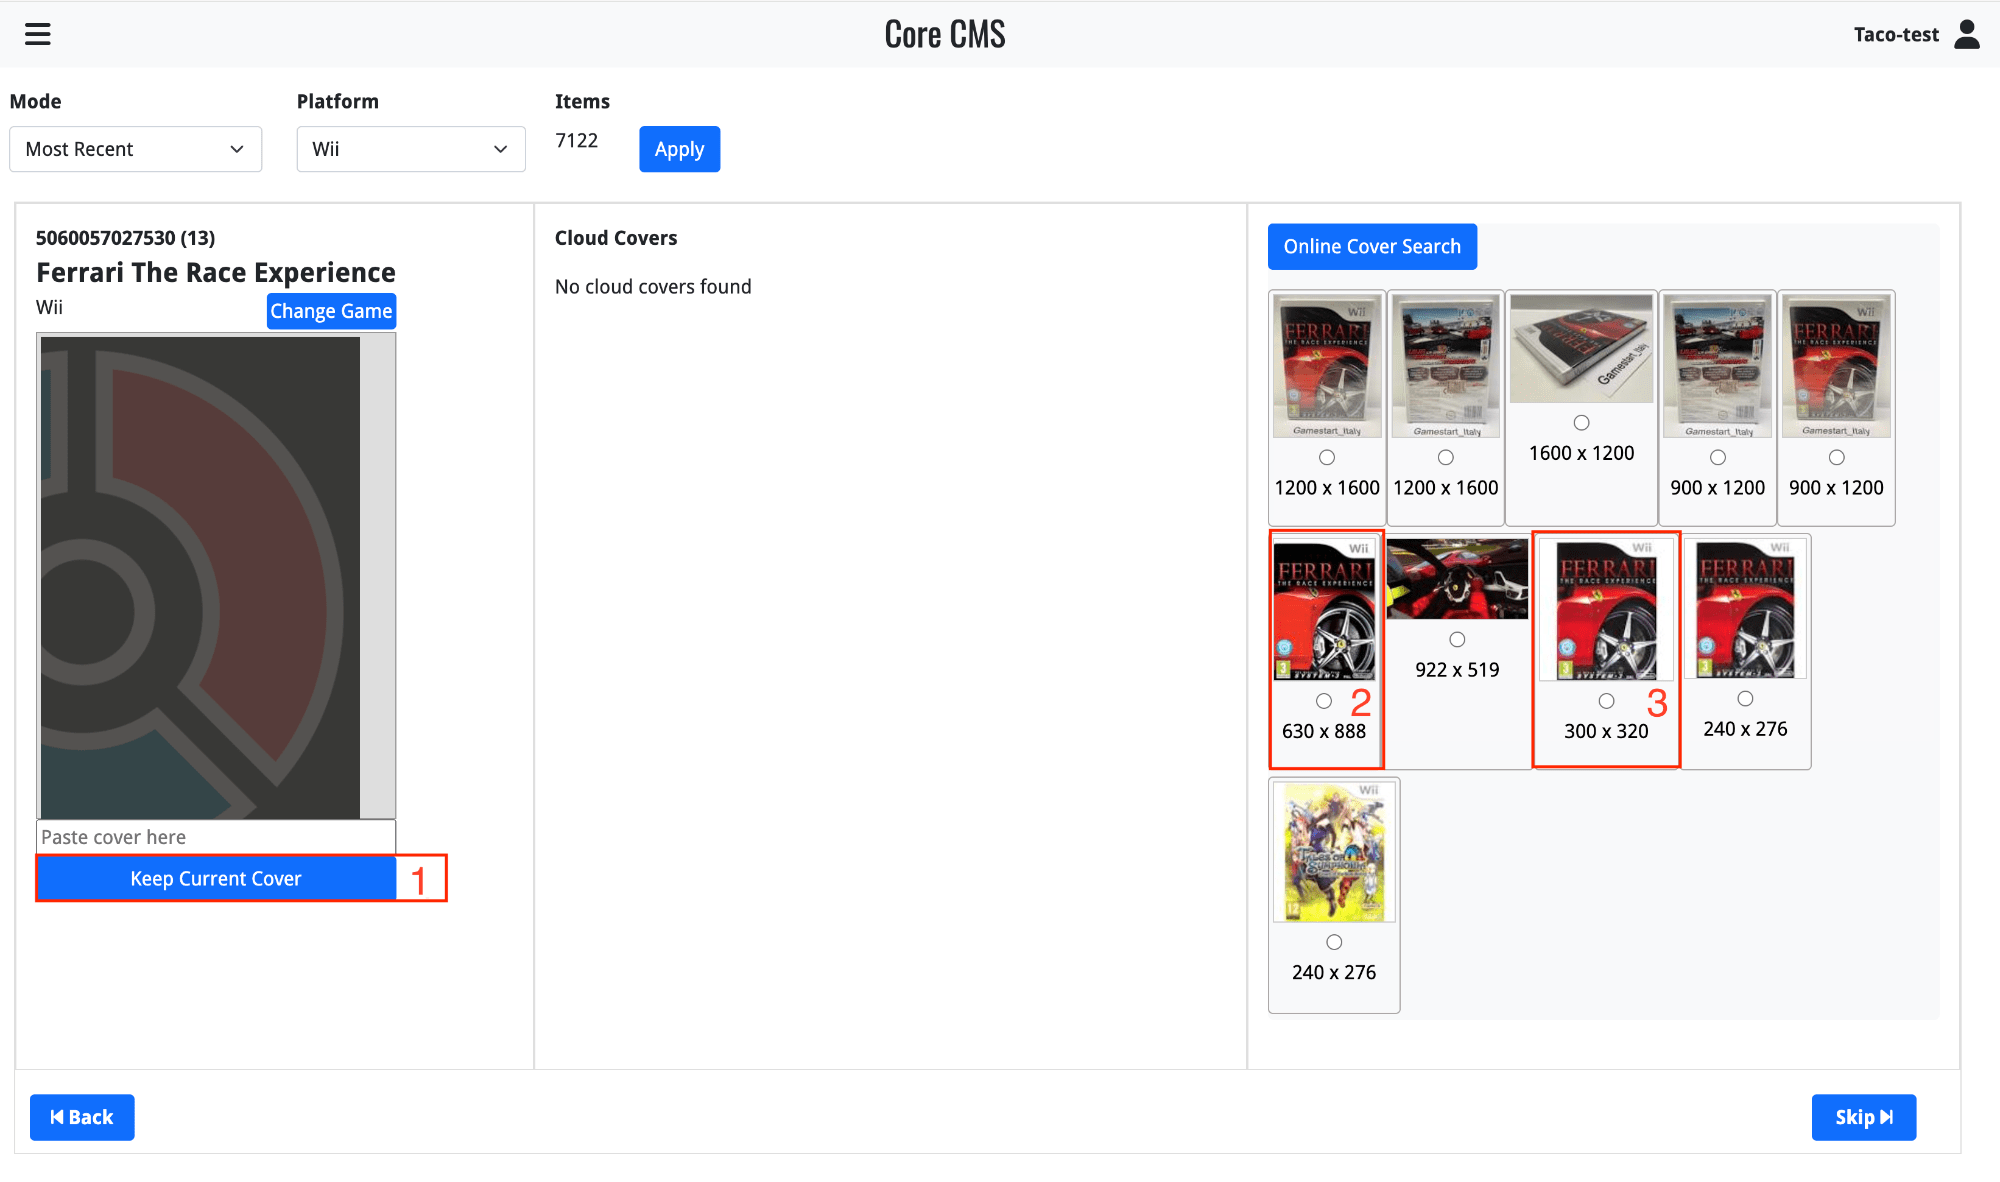Select the second 1200 x 1600 cover radio
The image size is (2000, 1182).
(1446, 457)
